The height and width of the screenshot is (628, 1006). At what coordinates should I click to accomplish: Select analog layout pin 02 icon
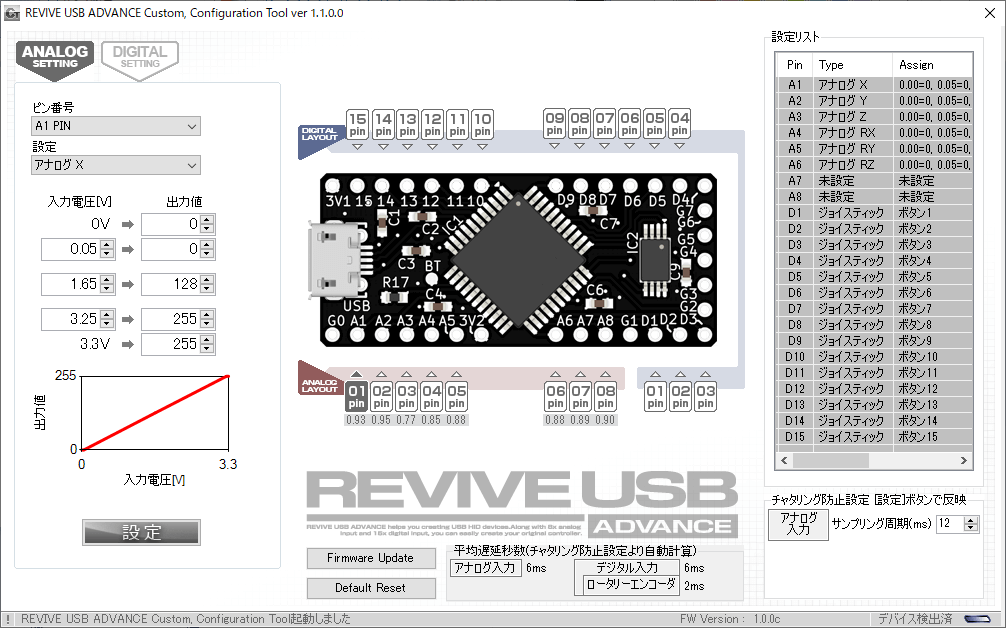(x=381, y=397)
